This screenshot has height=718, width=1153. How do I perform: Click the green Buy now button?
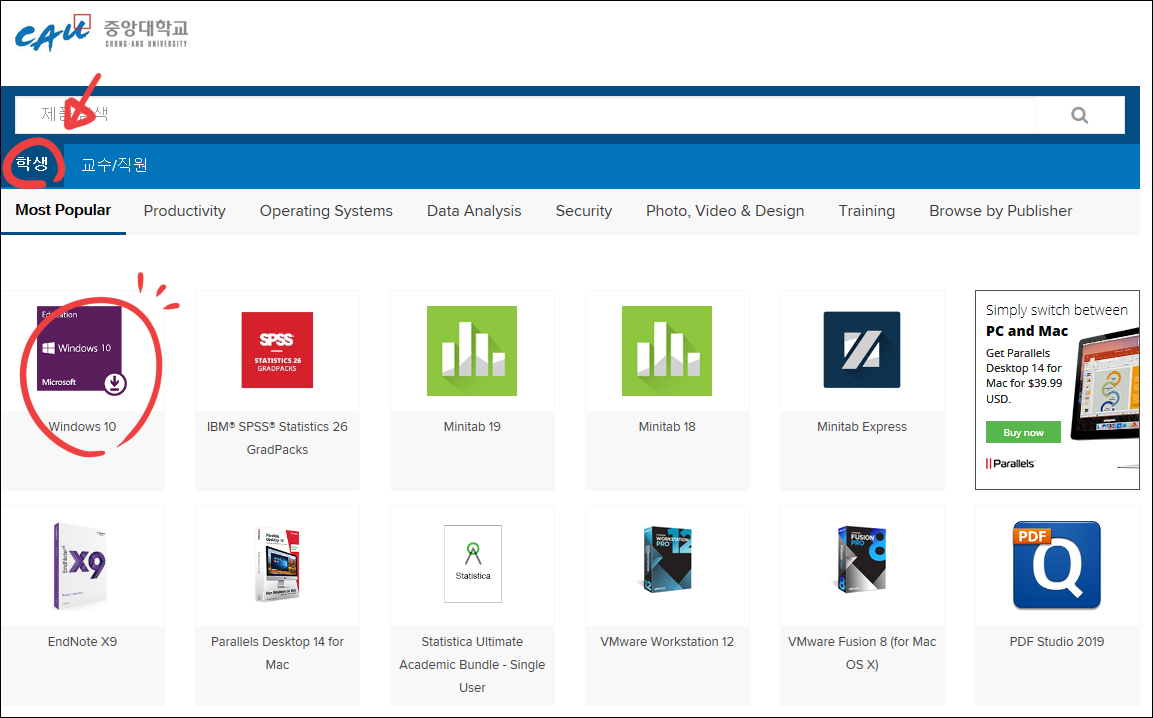pos(1023,433)
